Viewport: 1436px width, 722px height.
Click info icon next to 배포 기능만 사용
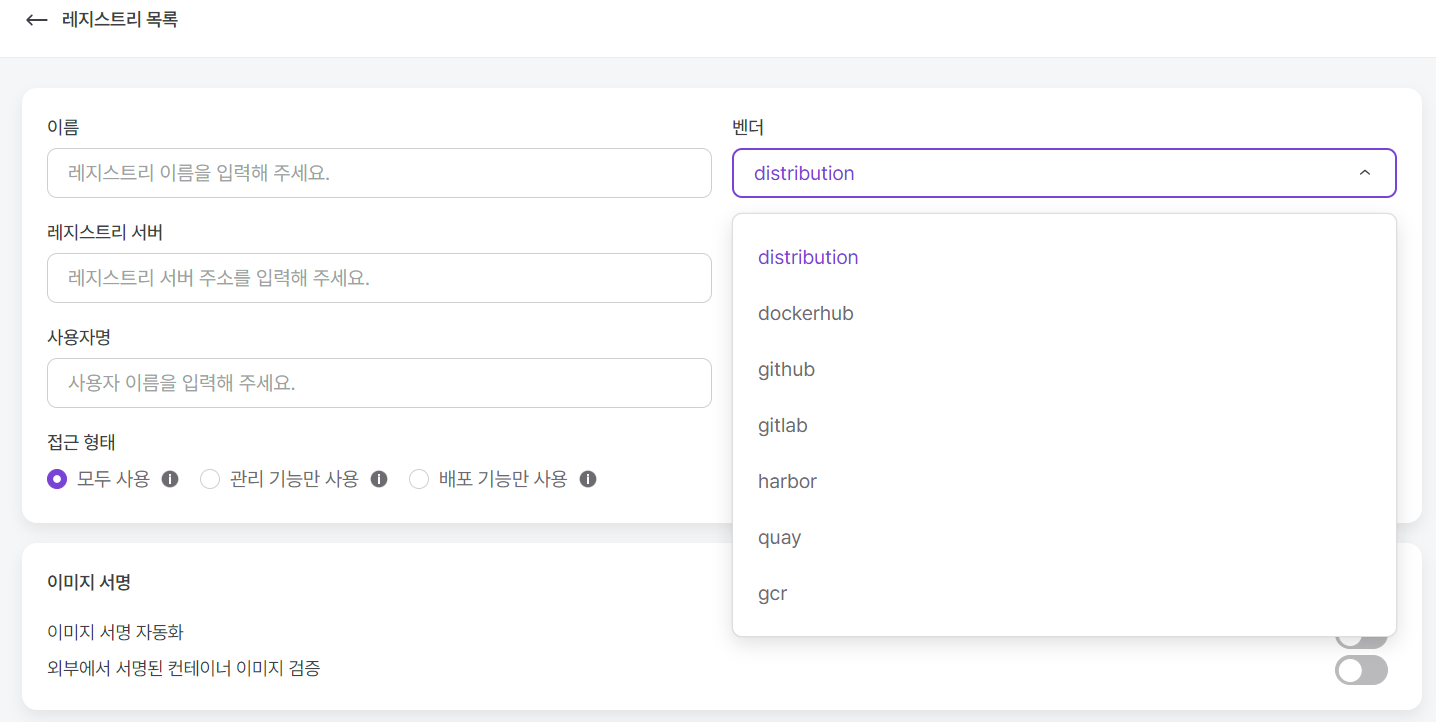588,479
